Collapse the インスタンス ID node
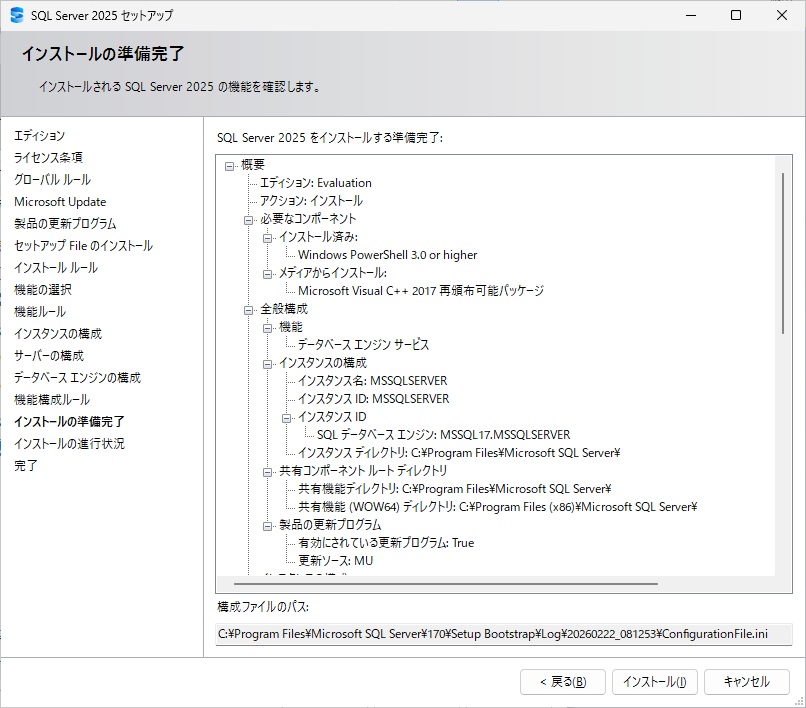 point(285,416)
